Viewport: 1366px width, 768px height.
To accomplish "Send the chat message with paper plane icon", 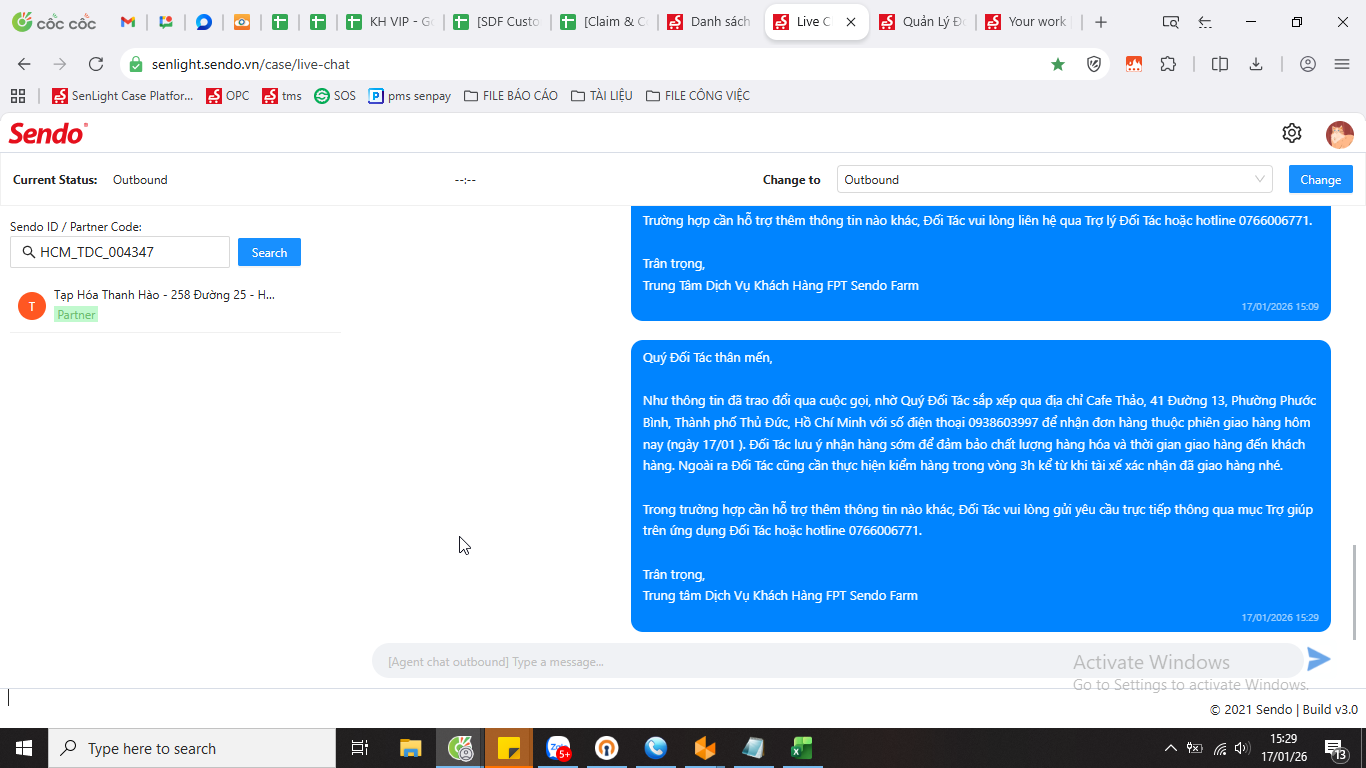I will 1319,659.
